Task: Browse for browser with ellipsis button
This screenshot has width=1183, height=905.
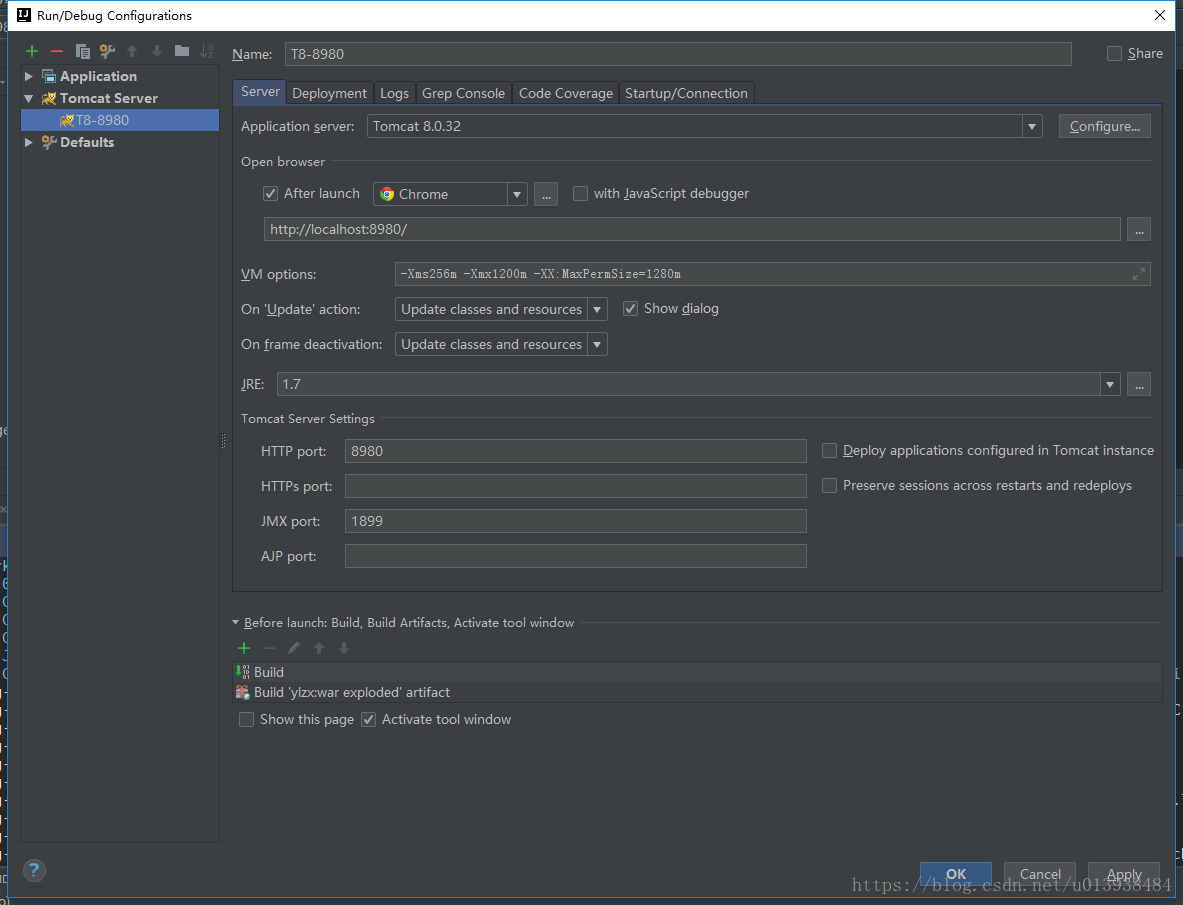Action: (x=546, y=195)
